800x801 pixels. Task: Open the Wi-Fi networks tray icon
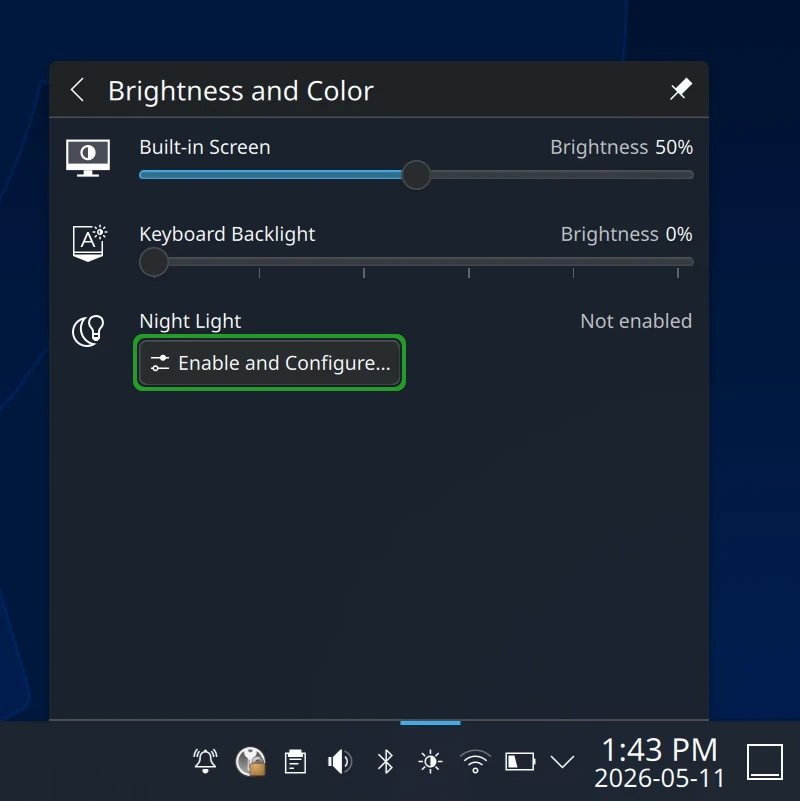click(x=475, y=762)
